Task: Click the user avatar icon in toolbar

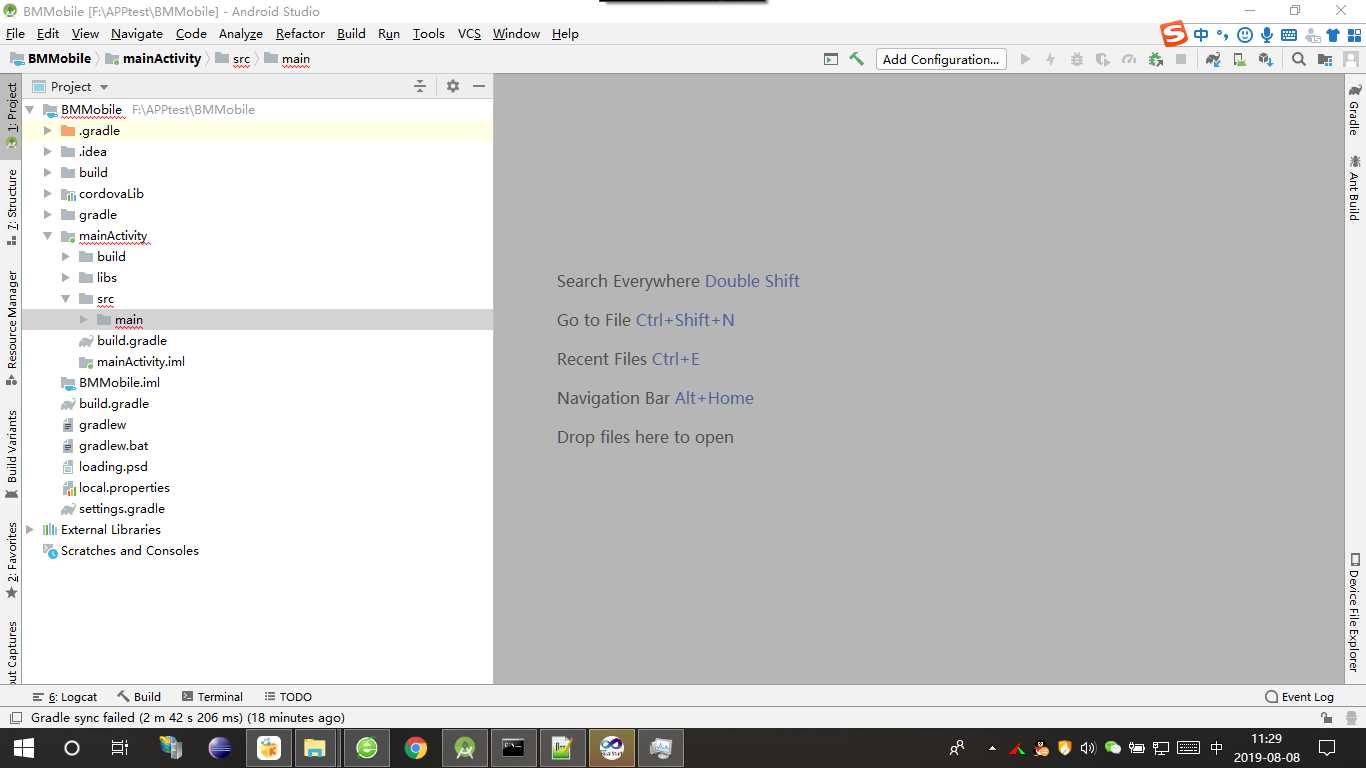Action: [1350, 59]
